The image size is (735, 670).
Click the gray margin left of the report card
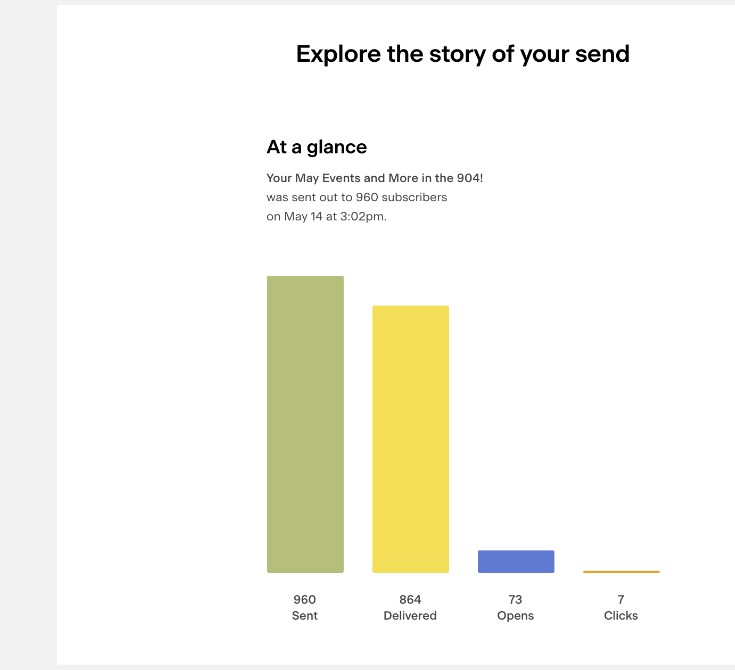[28, 335]
